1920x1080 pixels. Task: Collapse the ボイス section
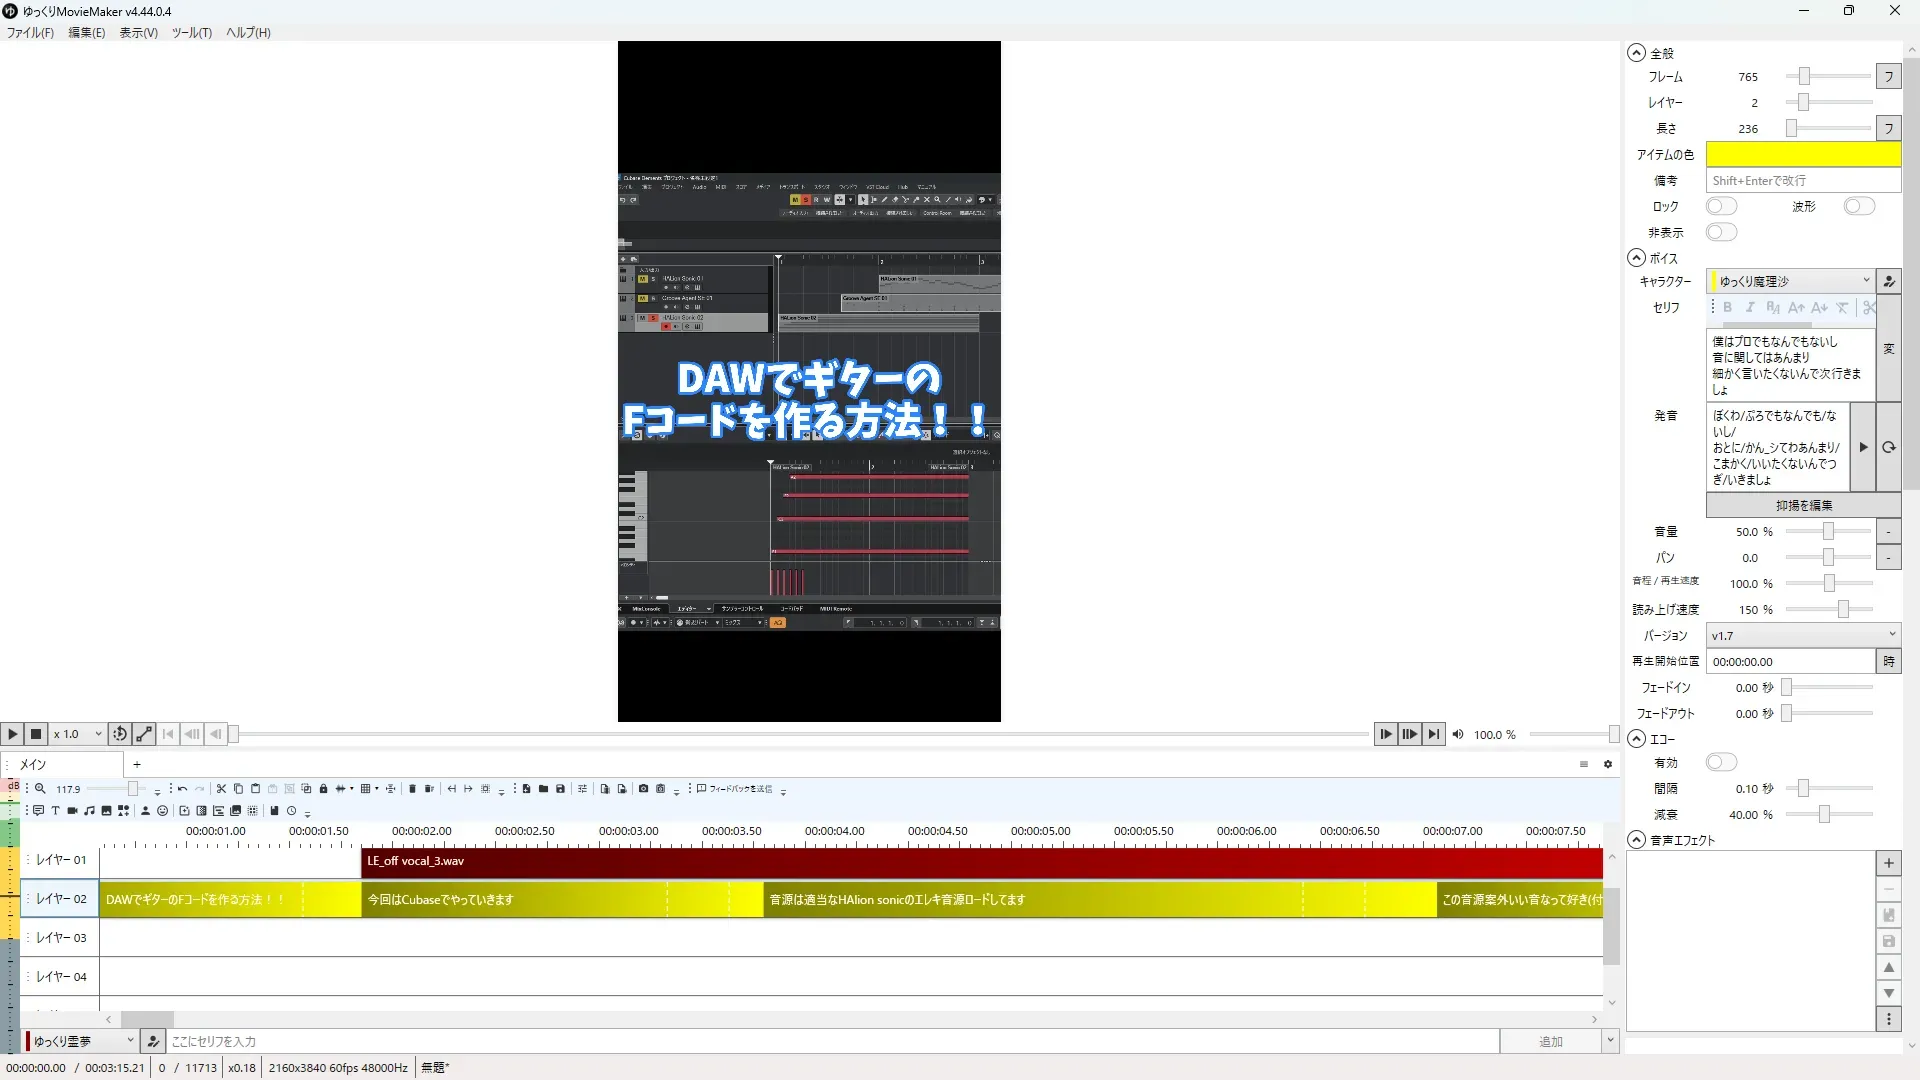(1636, 257)
